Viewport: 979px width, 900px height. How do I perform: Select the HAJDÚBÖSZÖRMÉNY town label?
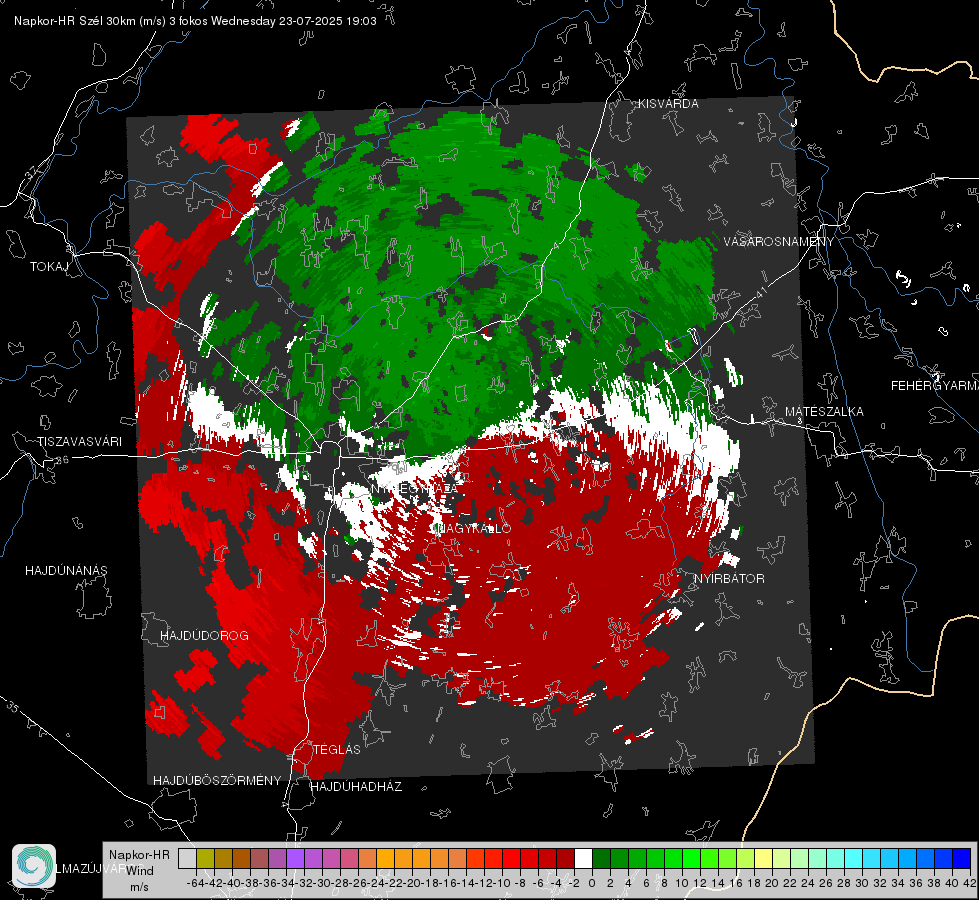(217, 781)
